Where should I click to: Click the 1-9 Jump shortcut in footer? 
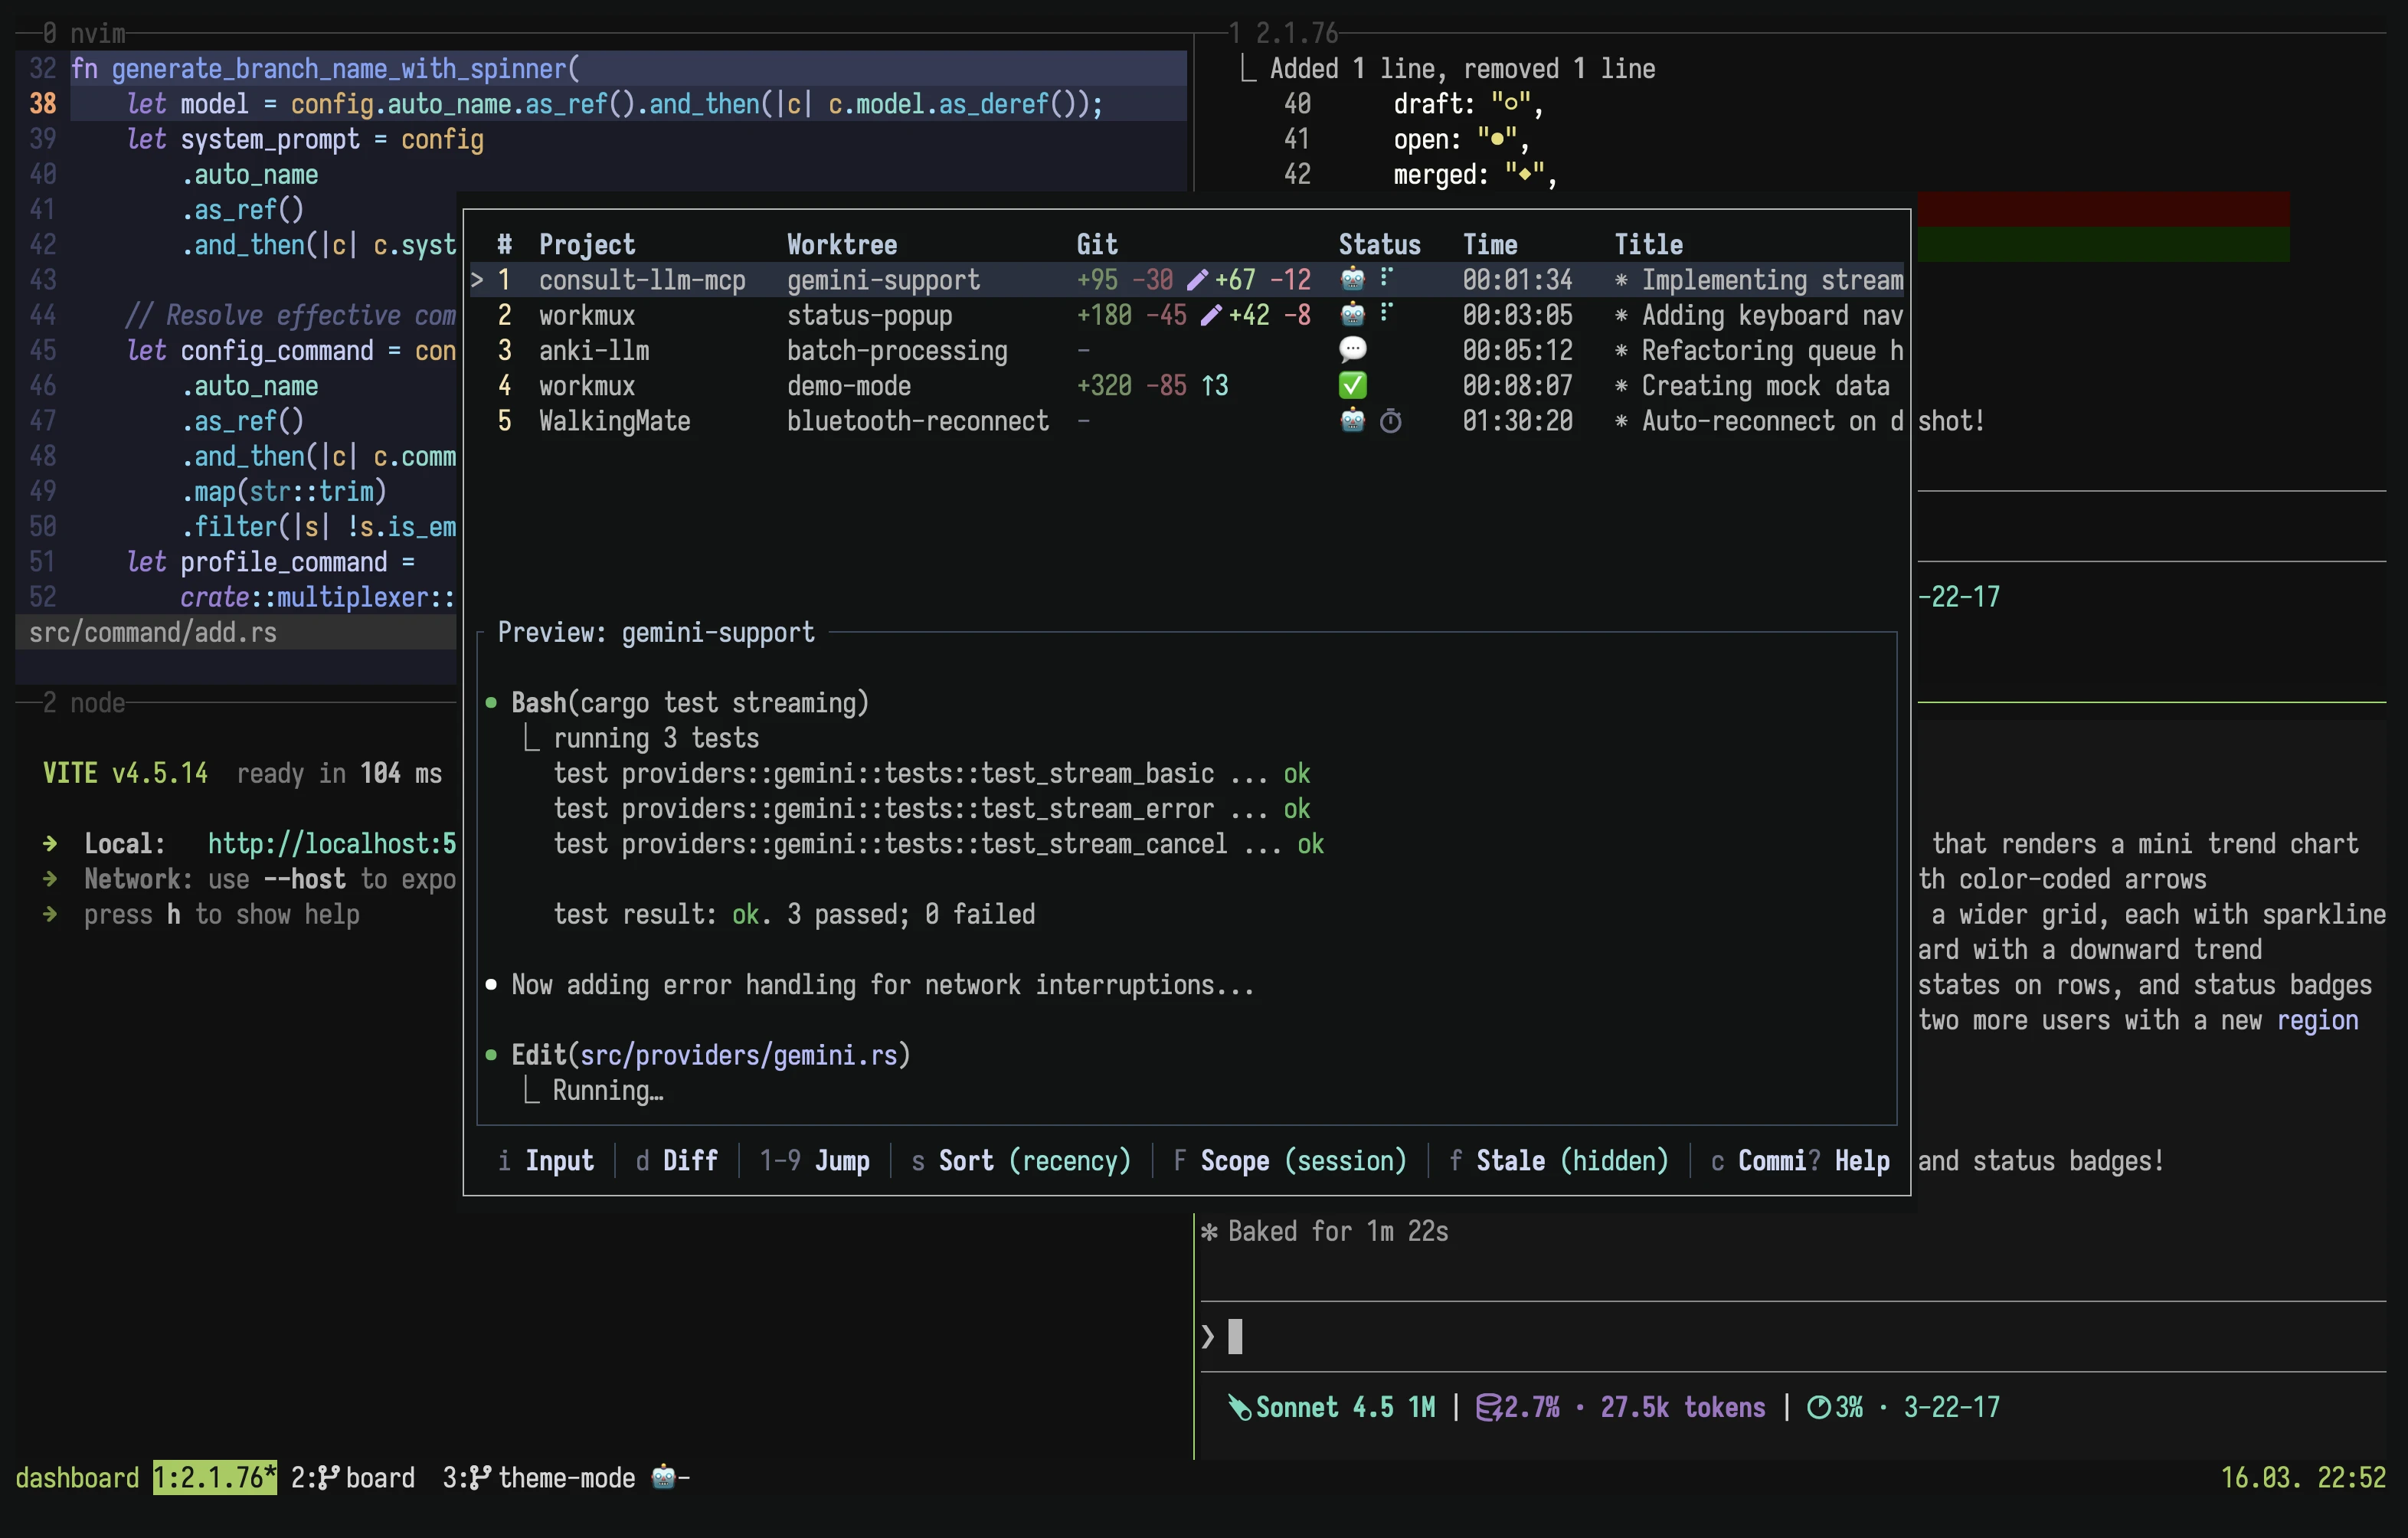pyautogui.click(x=814, y=1160)
